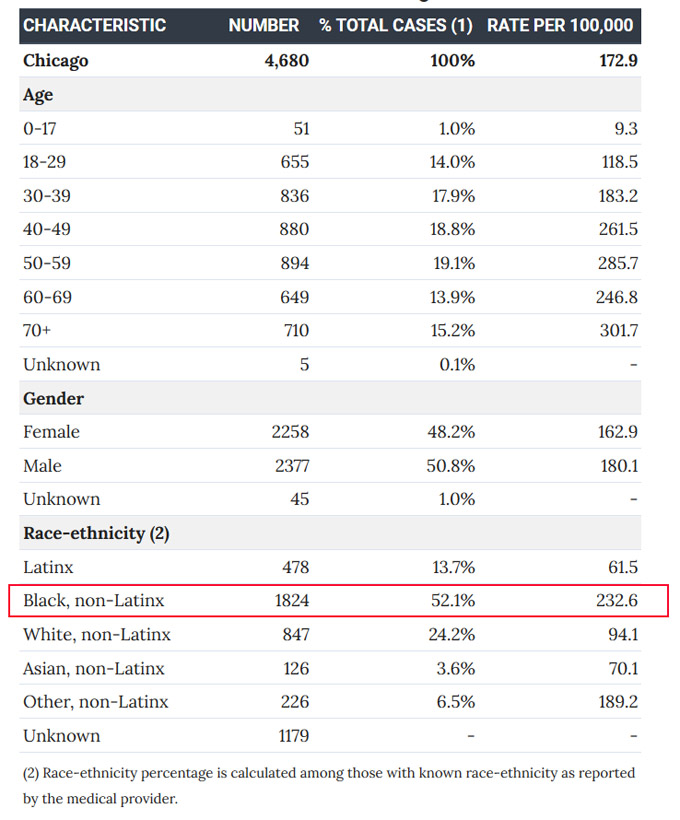Screen dimensions: 680x820
Task: Click the Race-ethnicity (2) section heading
Action: [96, 533]
